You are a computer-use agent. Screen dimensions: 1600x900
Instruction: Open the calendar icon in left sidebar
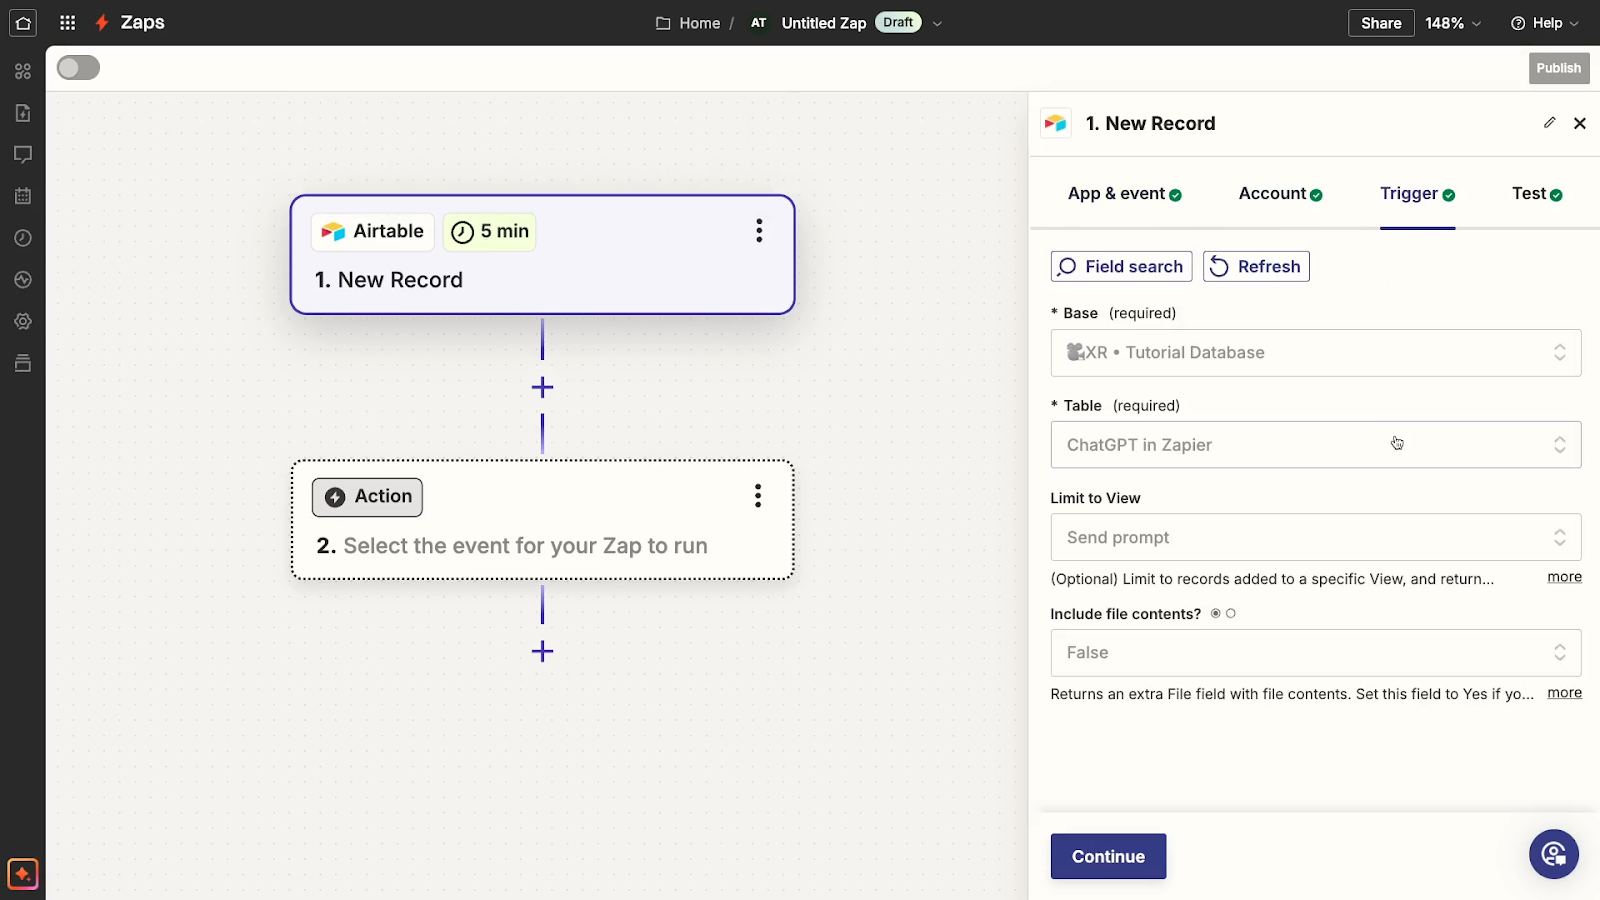coord(23,196)
